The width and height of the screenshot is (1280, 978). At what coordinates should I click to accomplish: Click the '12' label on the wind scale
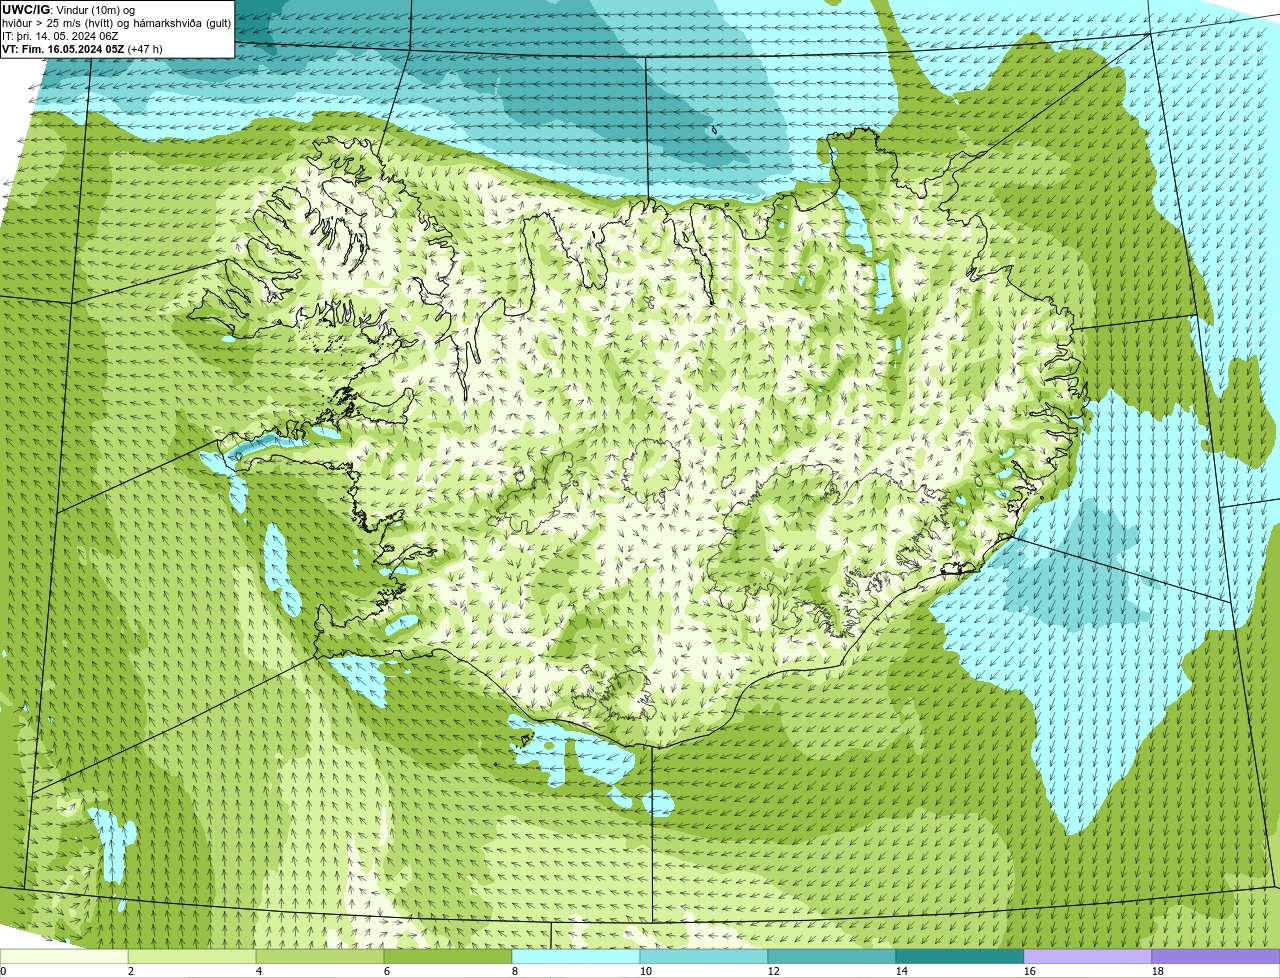coord(774,971)
